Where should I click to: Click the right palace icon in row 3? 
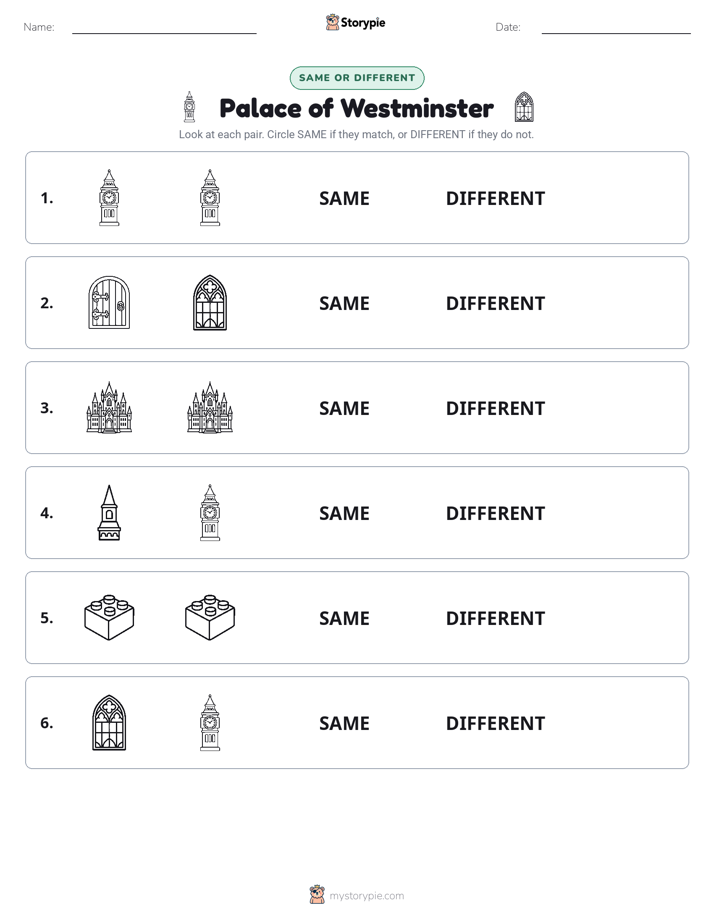pyautogui.click(x=210, y=407)
